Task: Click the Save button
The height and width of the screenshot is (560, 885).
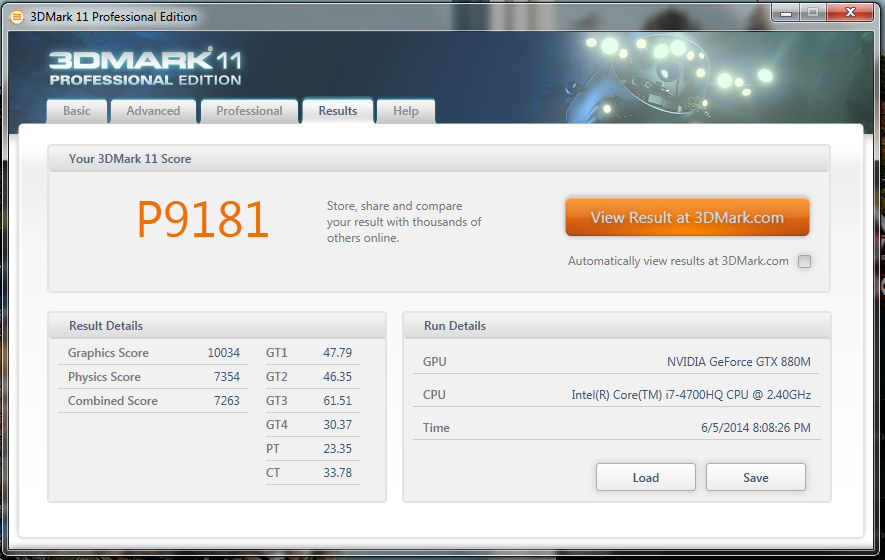Action: 756,478
